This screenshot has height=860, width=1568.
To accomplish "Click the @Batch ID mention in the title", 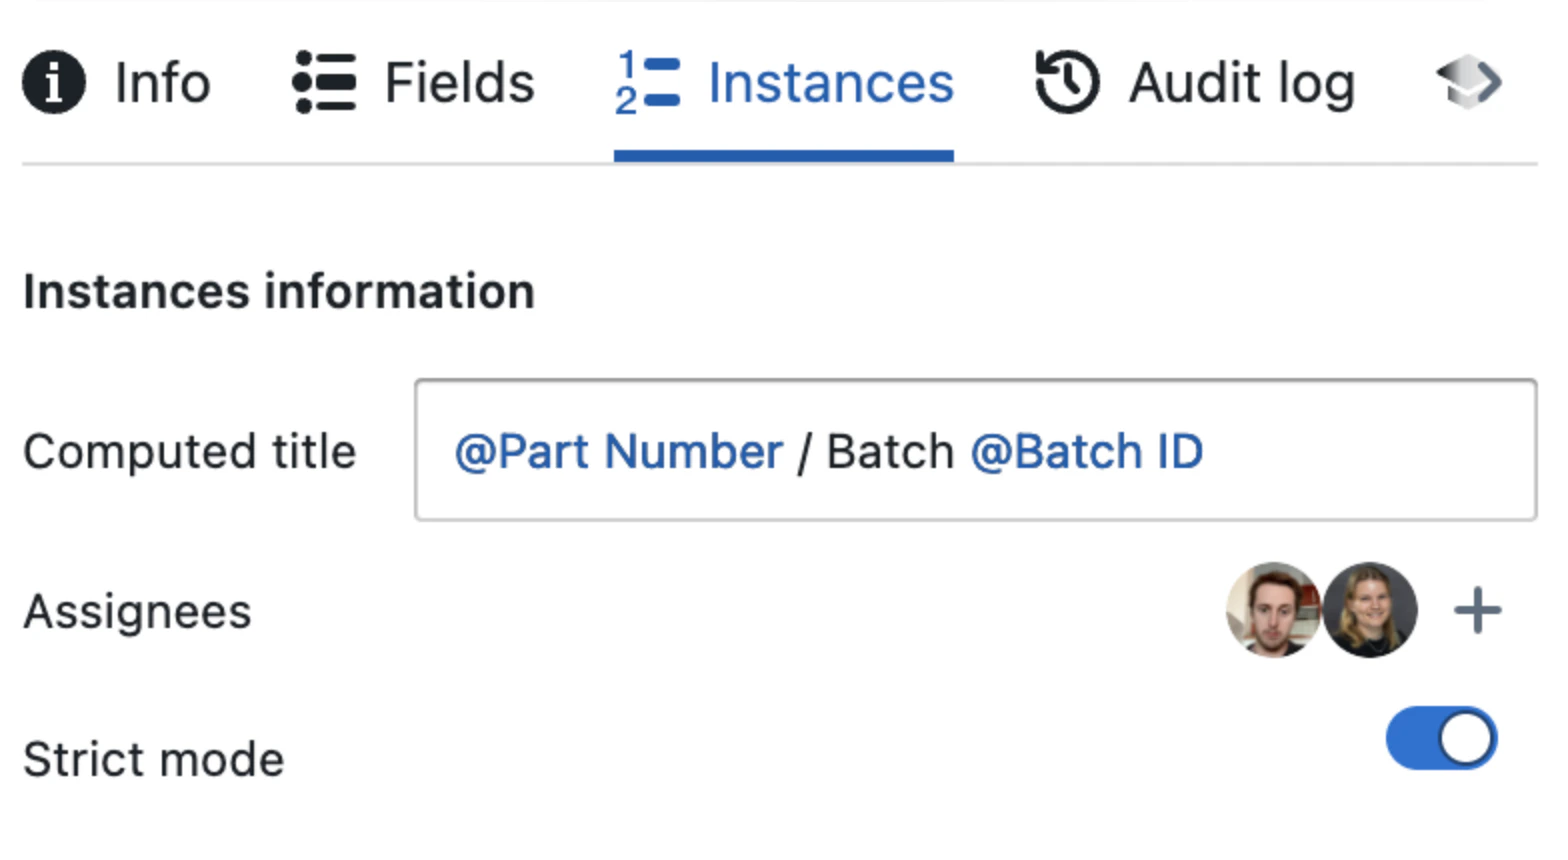I will (x=1087, y=452).
